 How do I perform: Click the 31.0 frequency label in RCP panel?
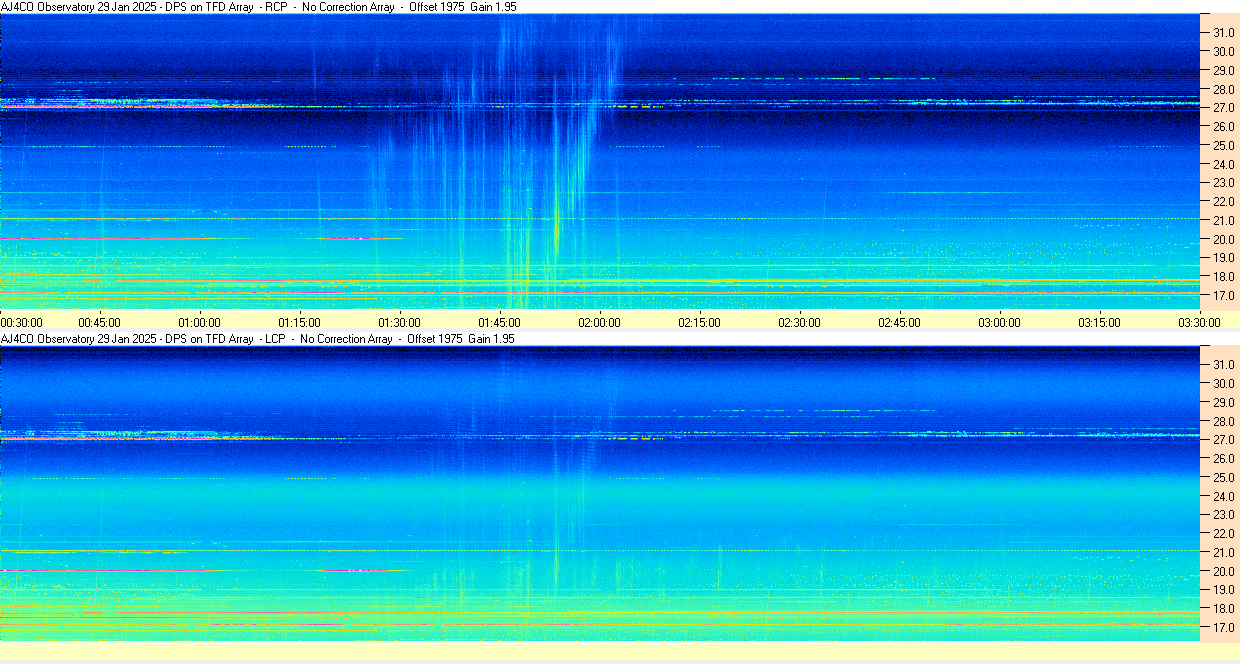pos(1224,33)
